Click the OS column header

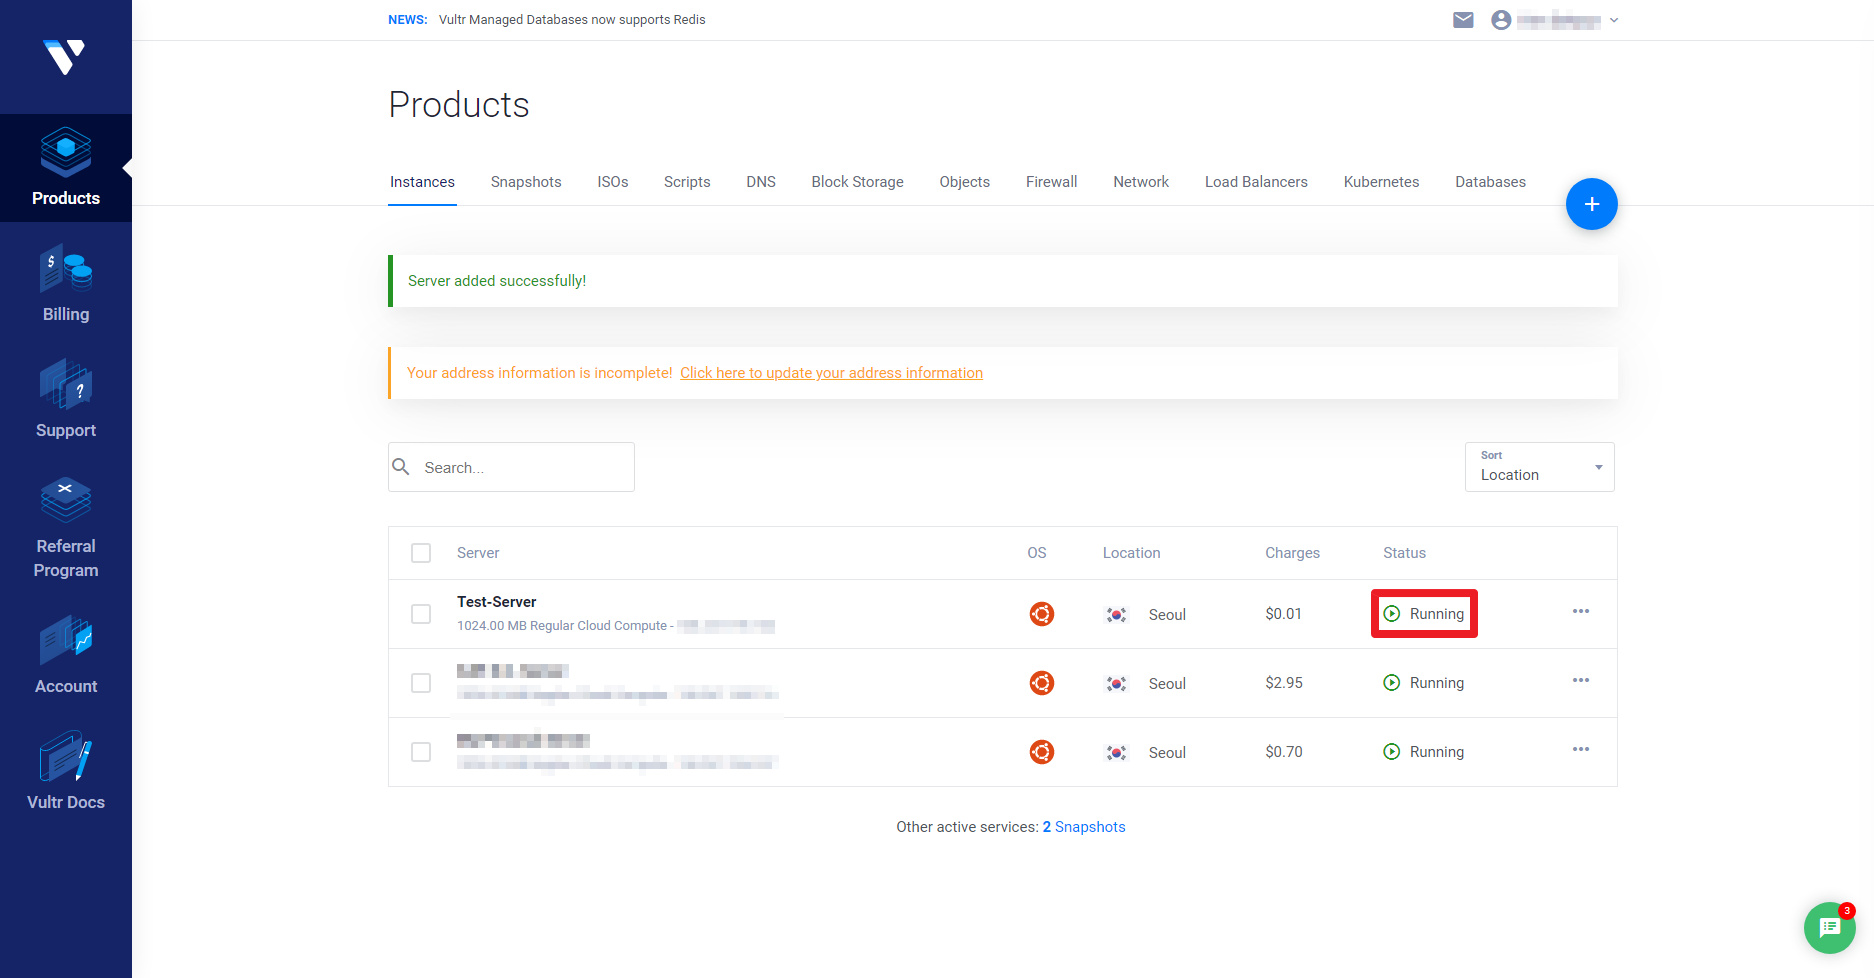click(1037, 553)
